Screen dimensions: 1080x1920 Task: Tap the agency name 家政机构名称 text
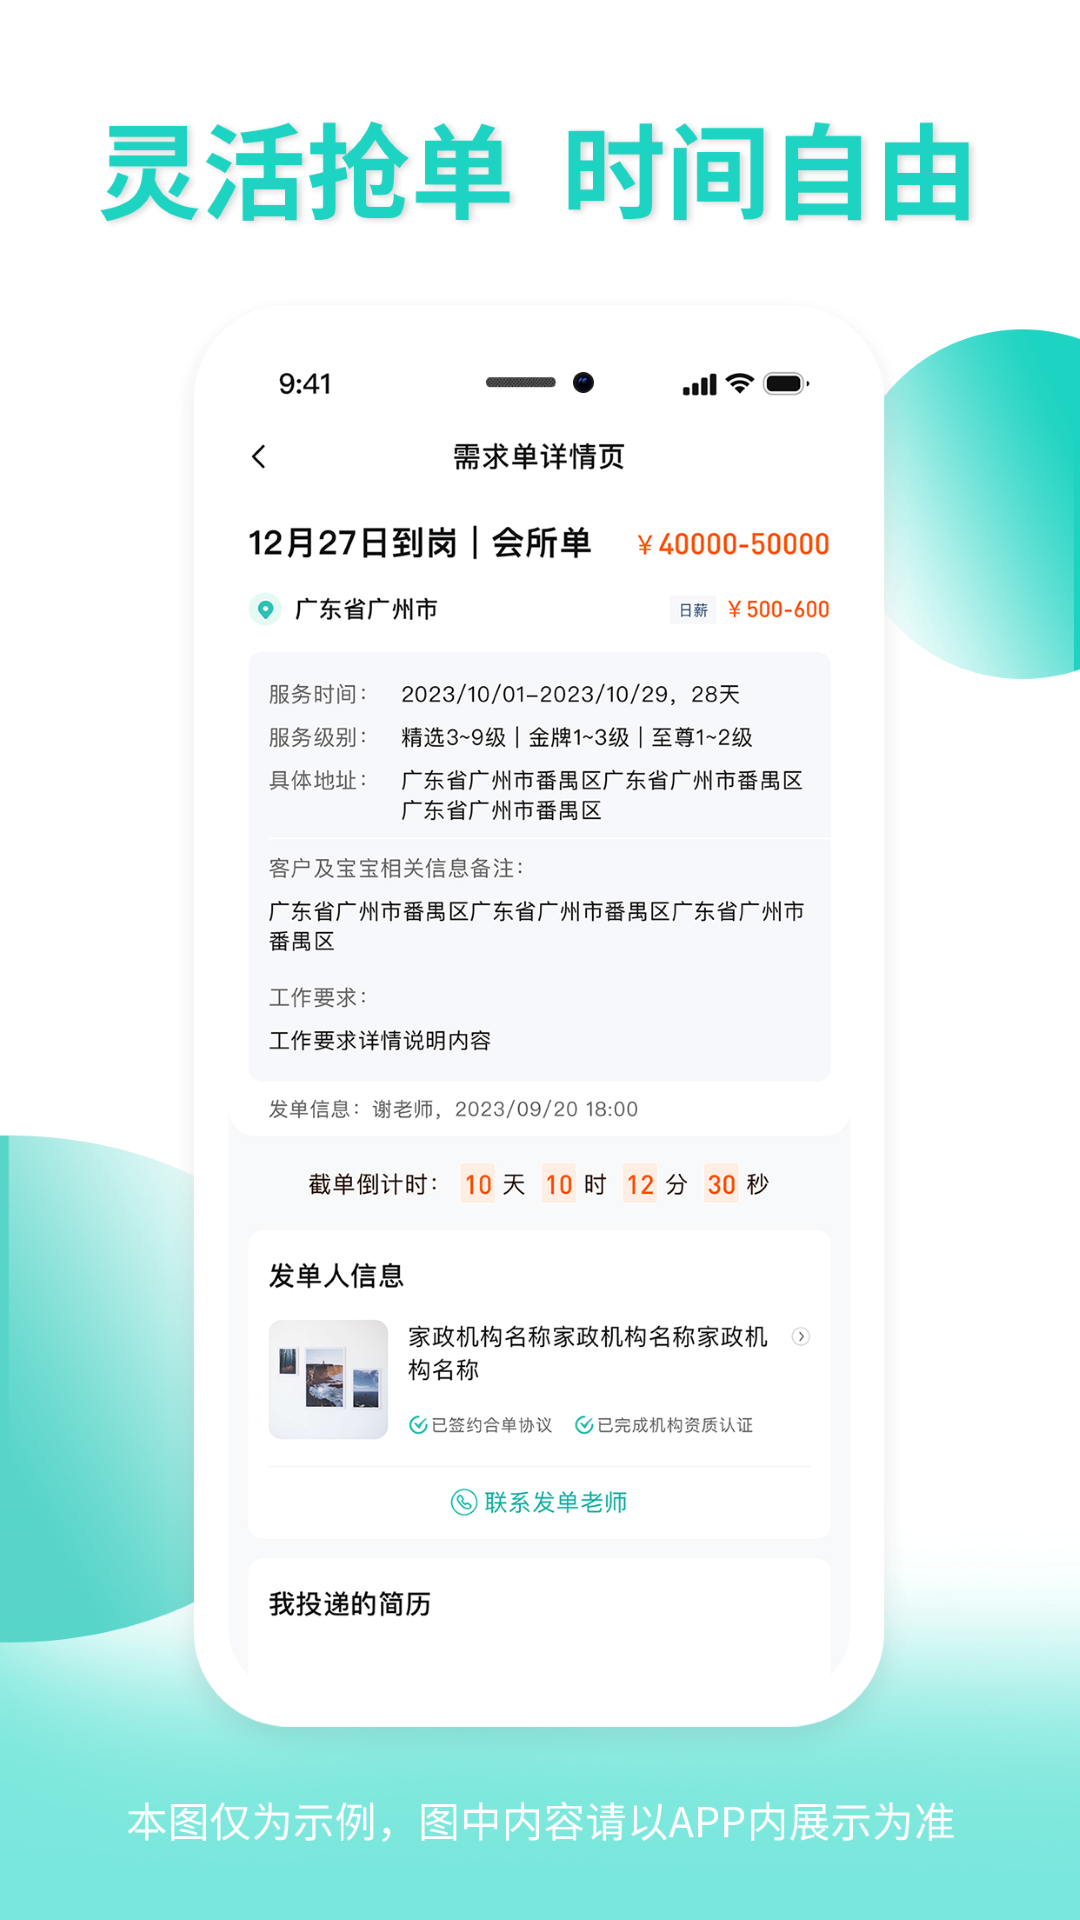click(x=588, y=1353)
